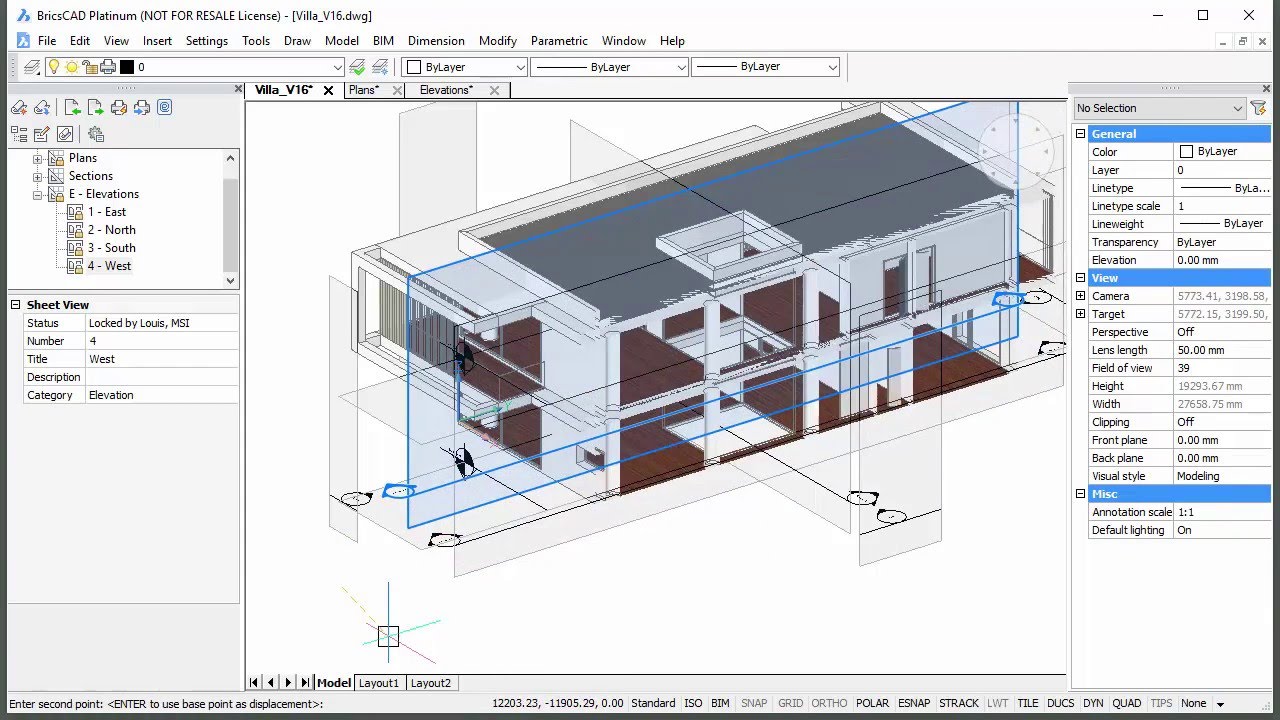Click the Open Sheet Set icon
This screenshot has width=1280, height=720.
[42, 108]
